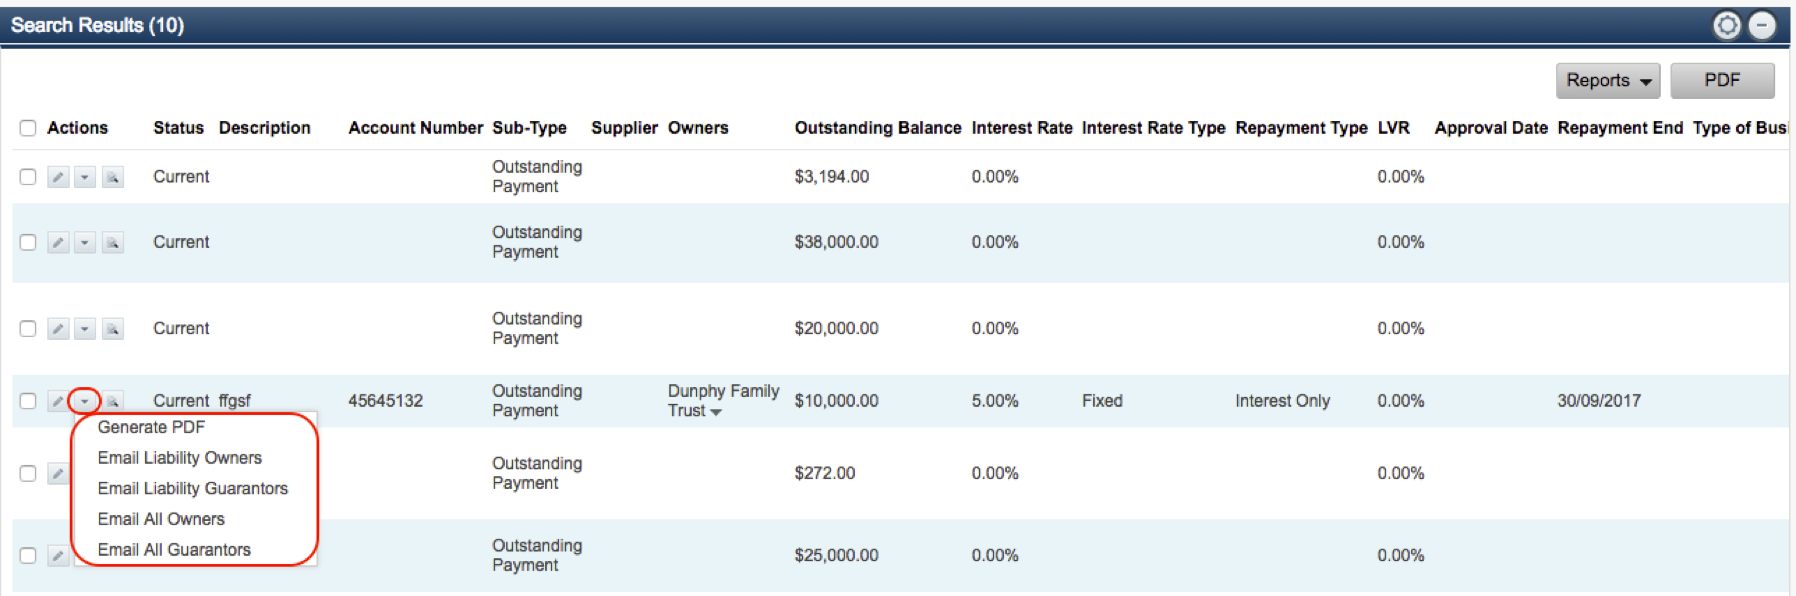Click the ffgsf description text

(x=234, y=401)
